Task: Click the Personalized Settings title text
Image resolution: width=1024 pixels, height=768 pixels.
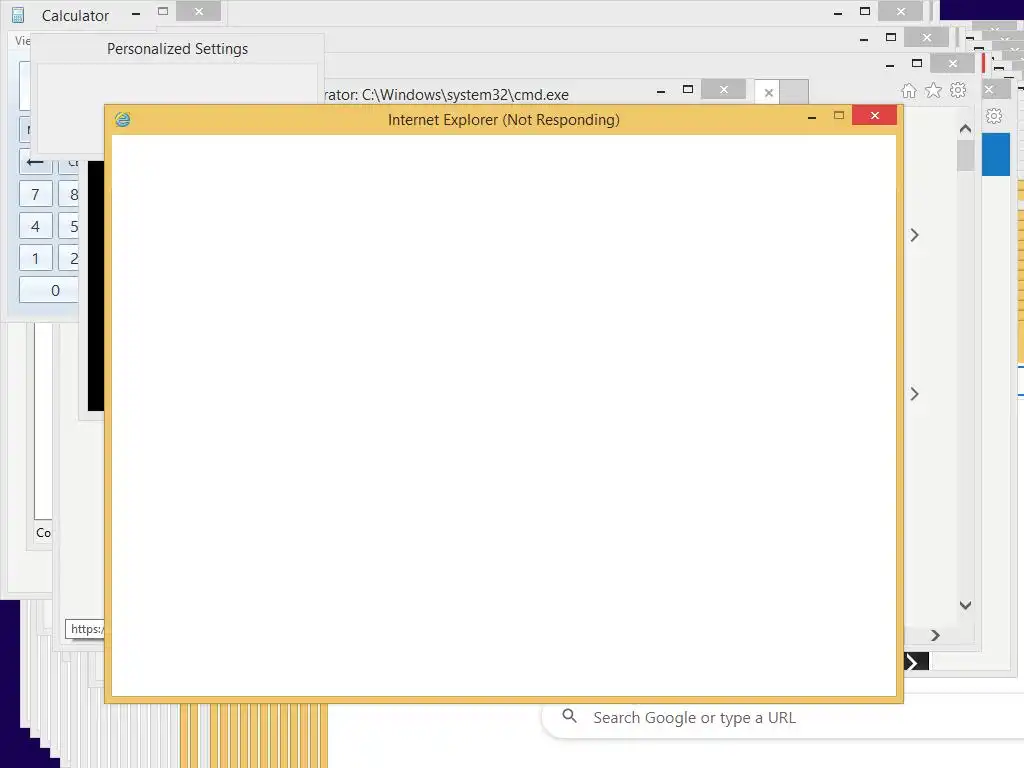Action: point(178,49)
